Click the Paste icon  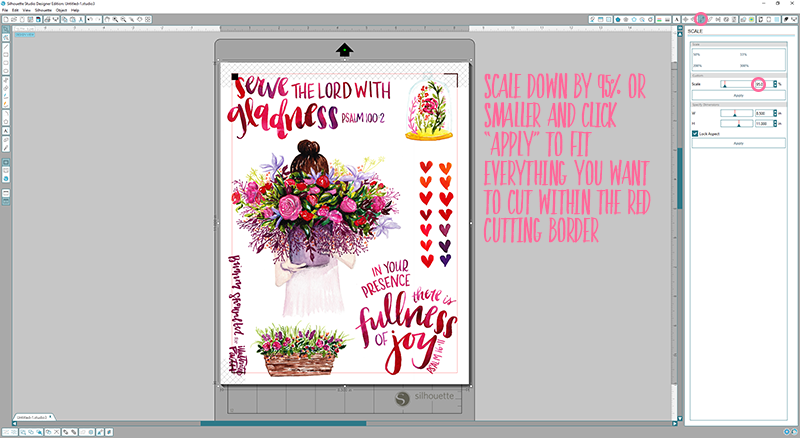[x=72, y=19]
